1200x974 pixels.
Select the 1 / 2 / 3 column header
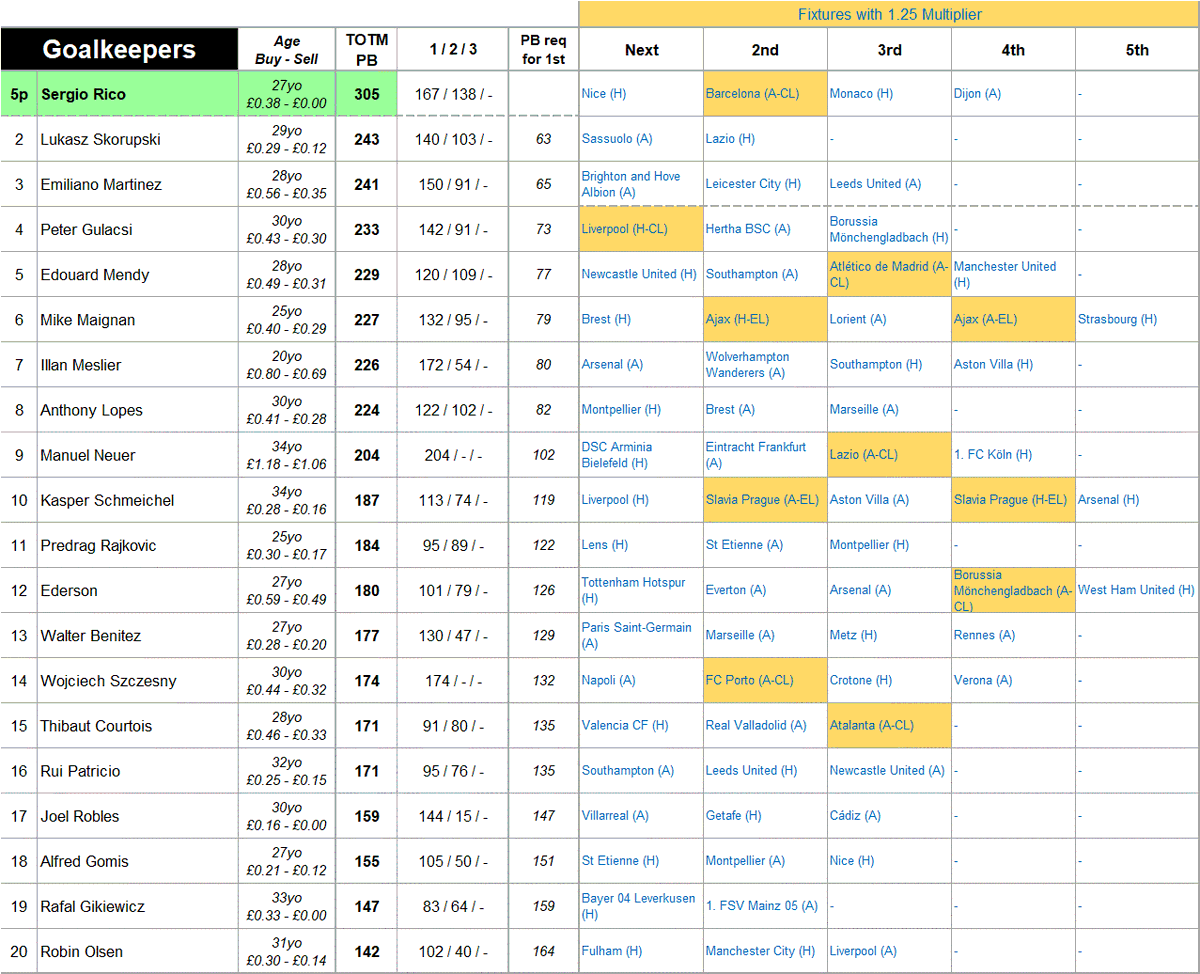click(453, 50)
